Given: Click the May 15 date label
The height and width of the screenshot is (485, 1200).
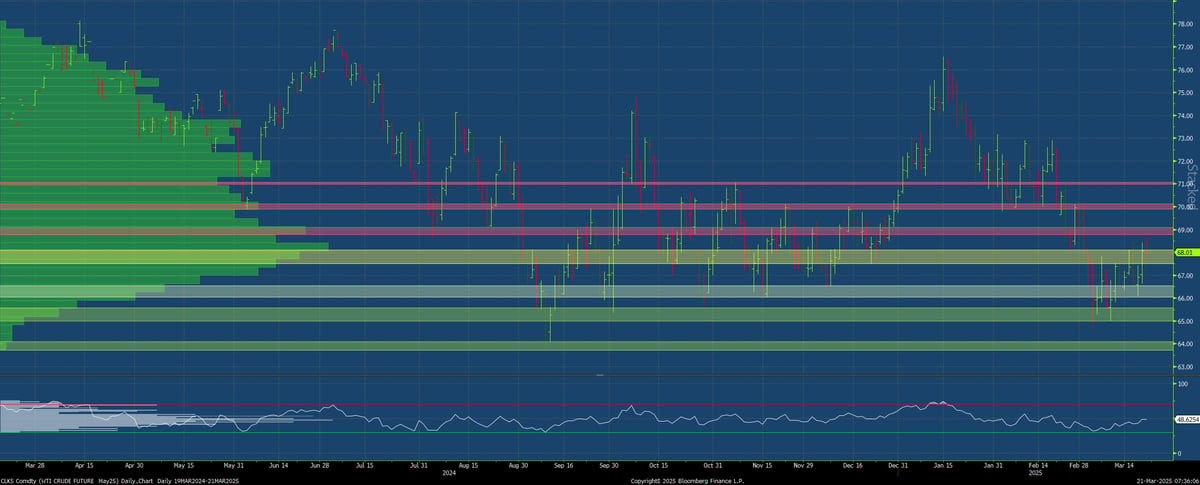Looking at the screenshot, I should click(184, 465).
